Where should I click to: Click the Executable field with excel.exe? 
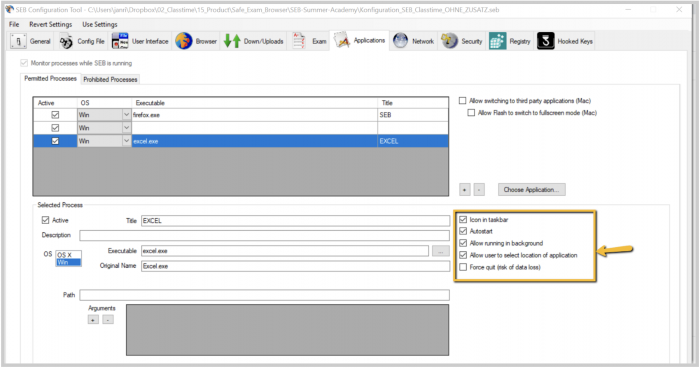285,251
